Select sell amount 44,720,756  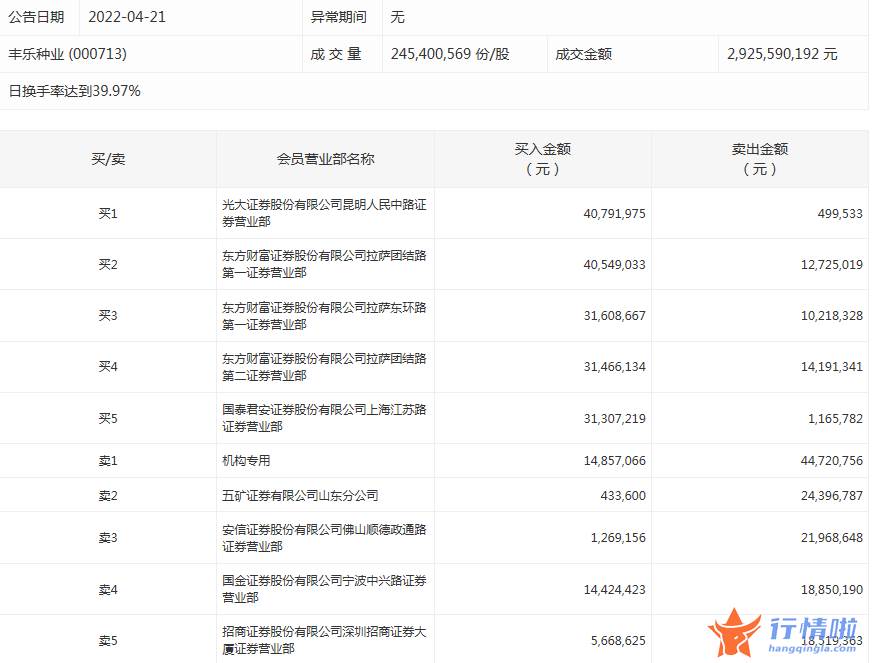[832, 461]
